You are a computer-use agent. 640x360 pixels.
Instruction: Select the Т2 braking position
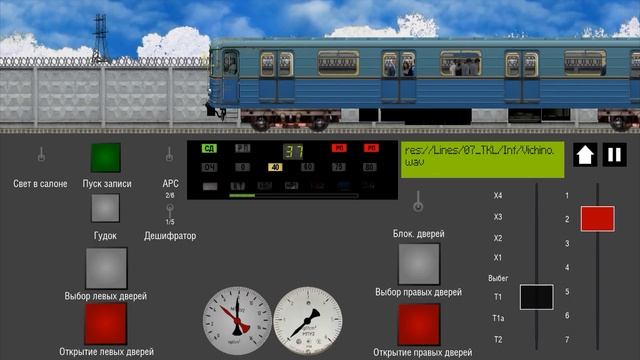point(498,339)
